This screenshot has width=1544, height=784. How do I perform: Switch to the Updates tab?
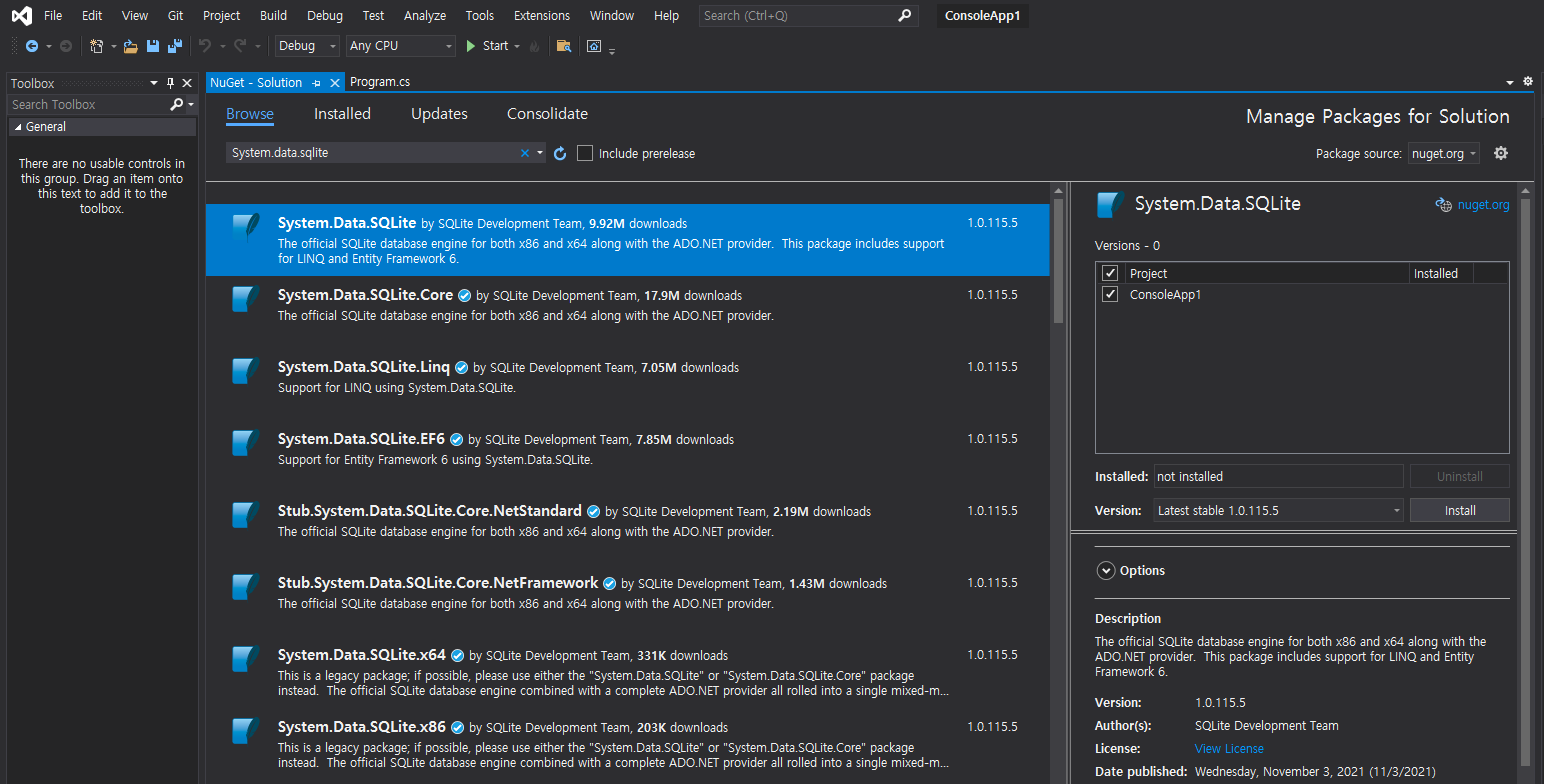click(x=439, y=114)
